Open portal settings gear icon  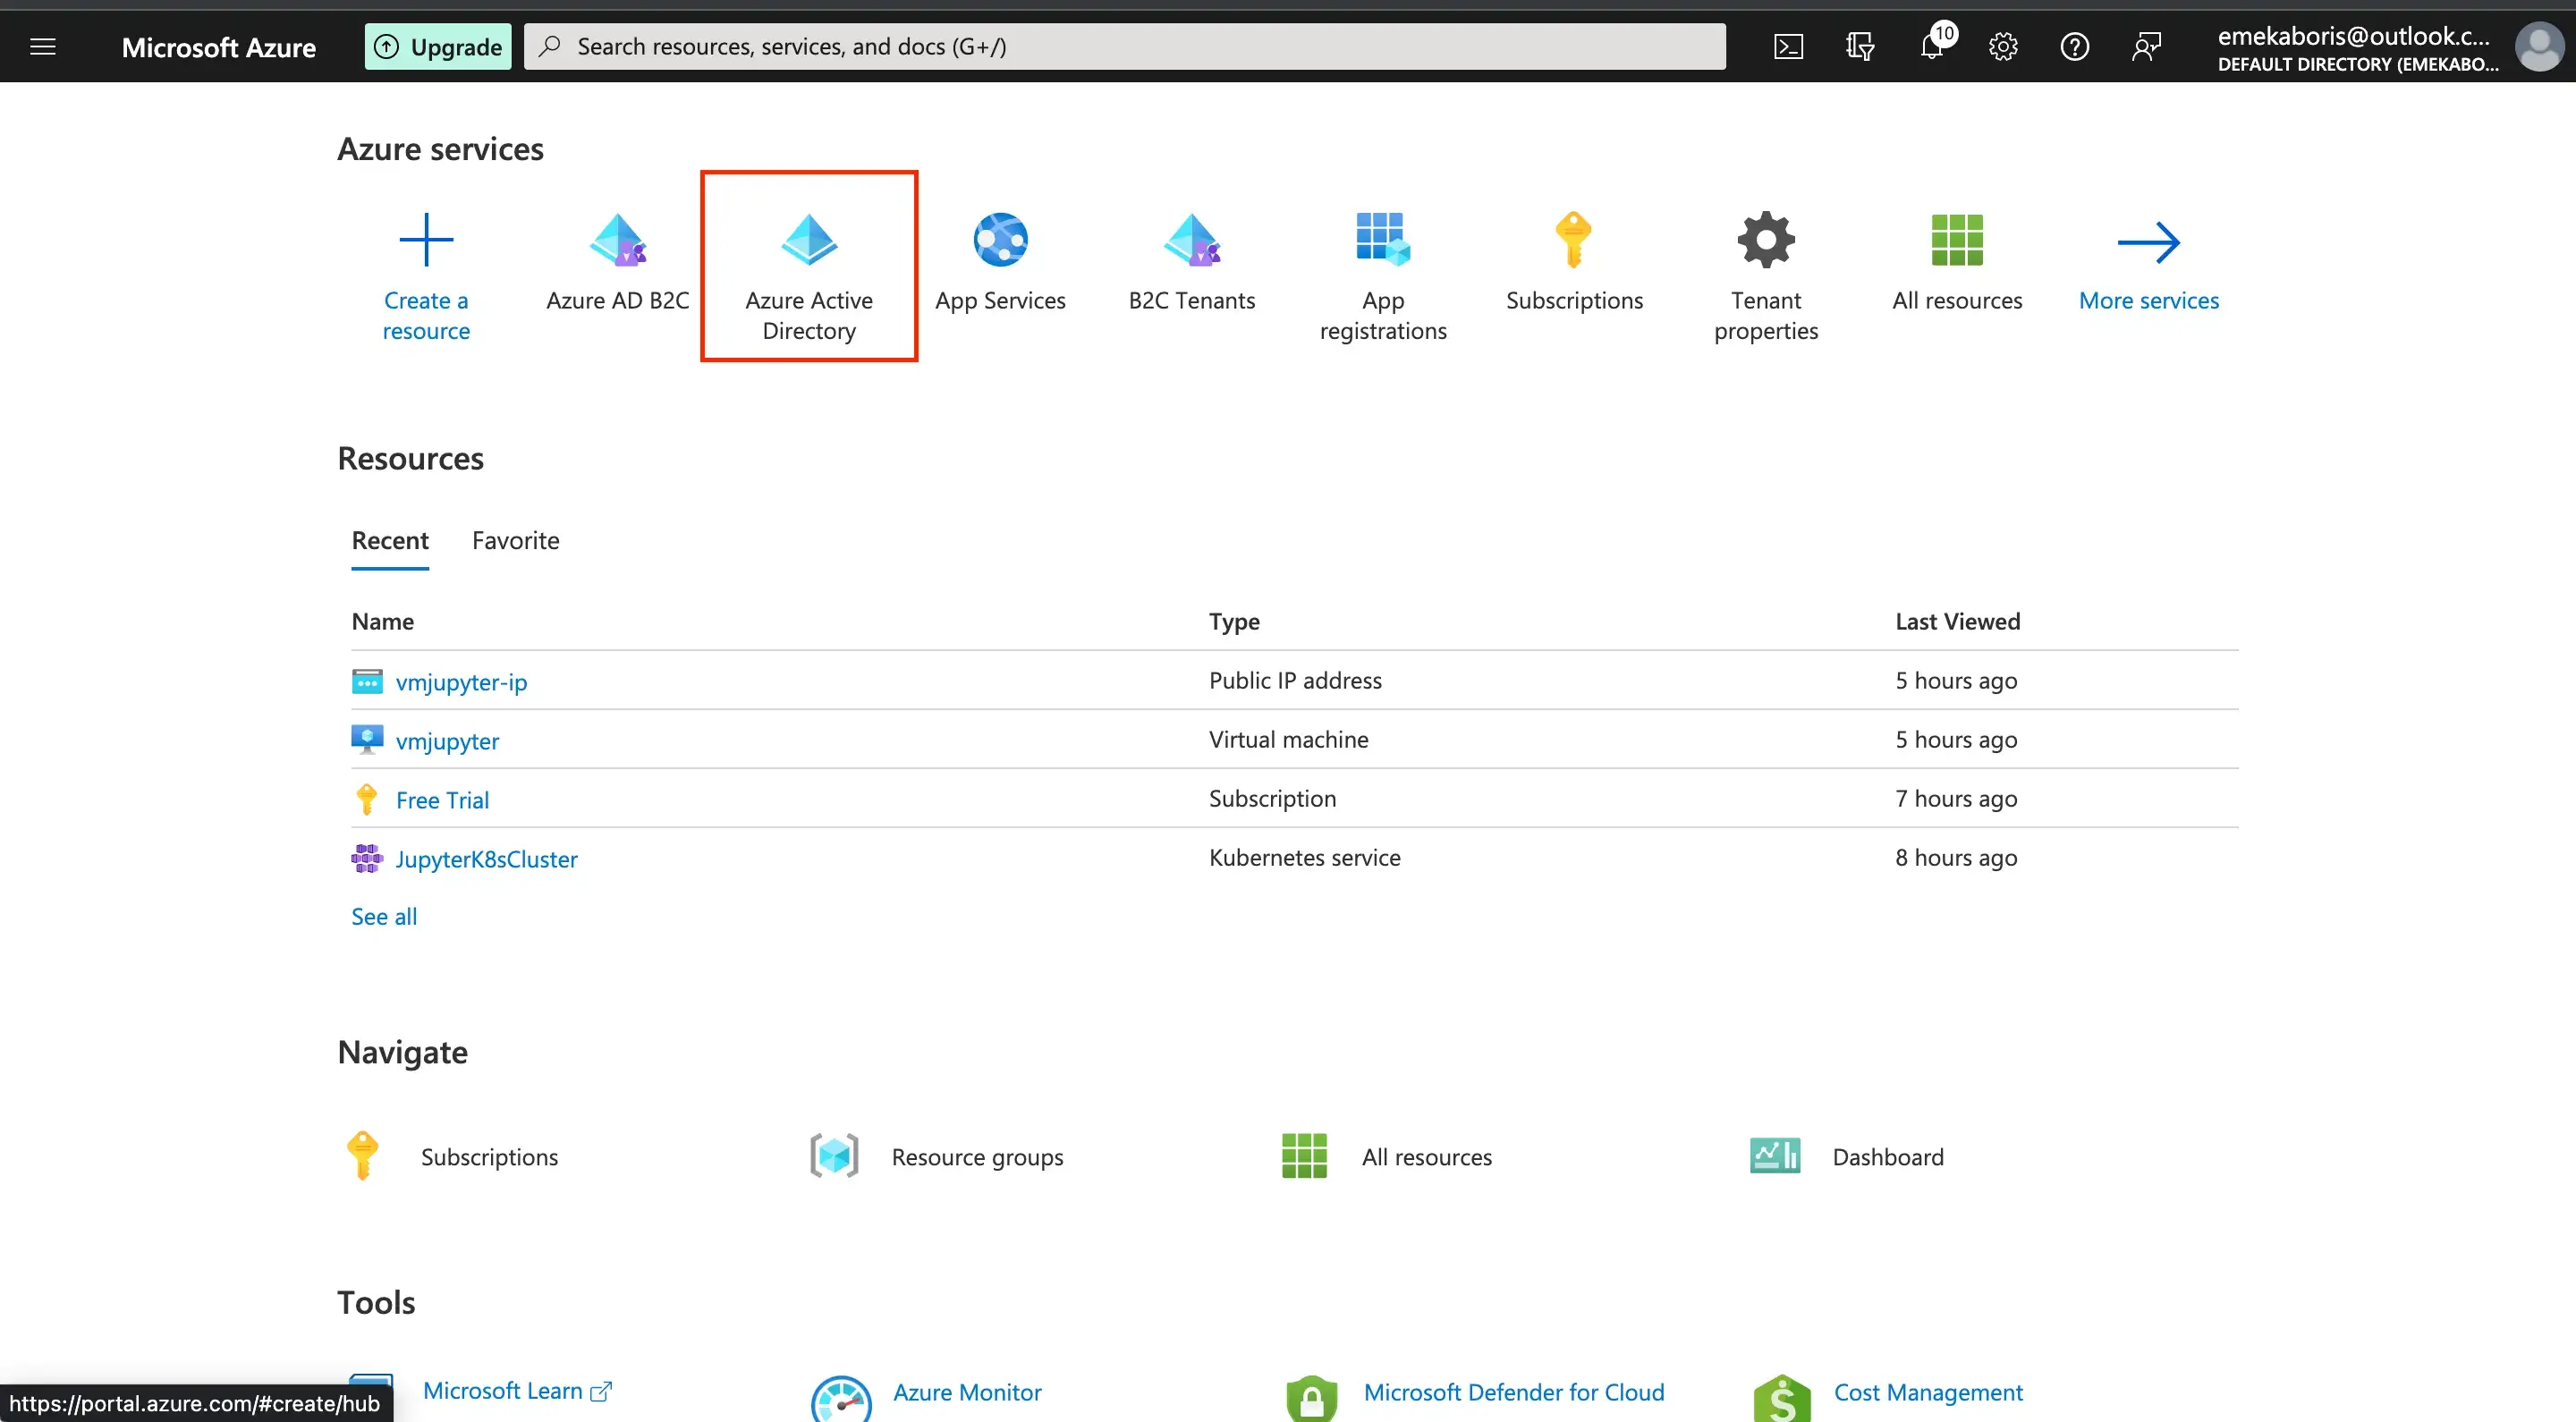2003,47
